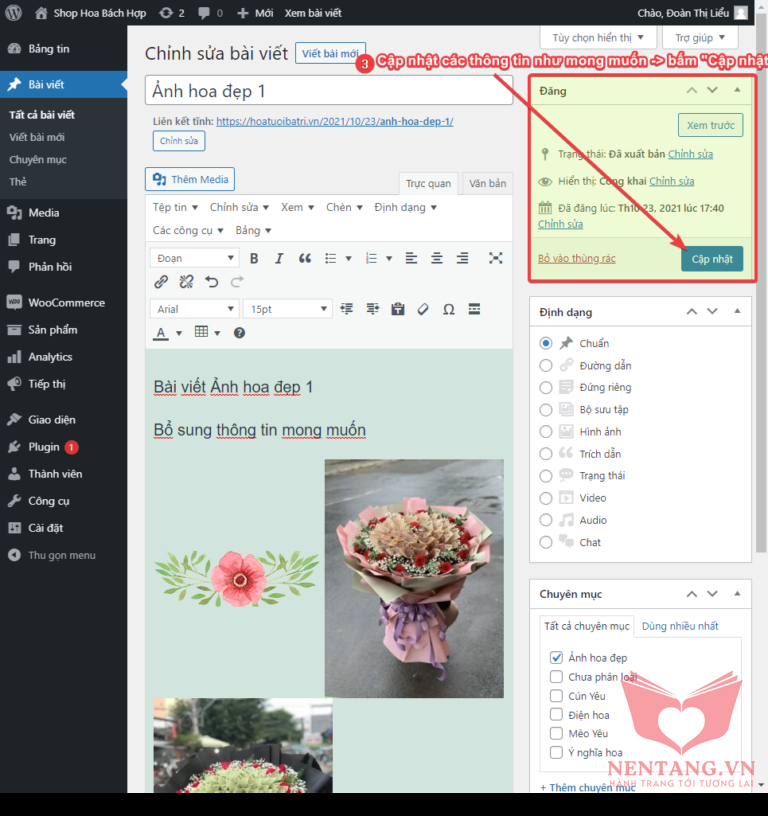Choose the Hình ảnh format option
This screenshot has width=768, height=816.
tap(545, 432)
